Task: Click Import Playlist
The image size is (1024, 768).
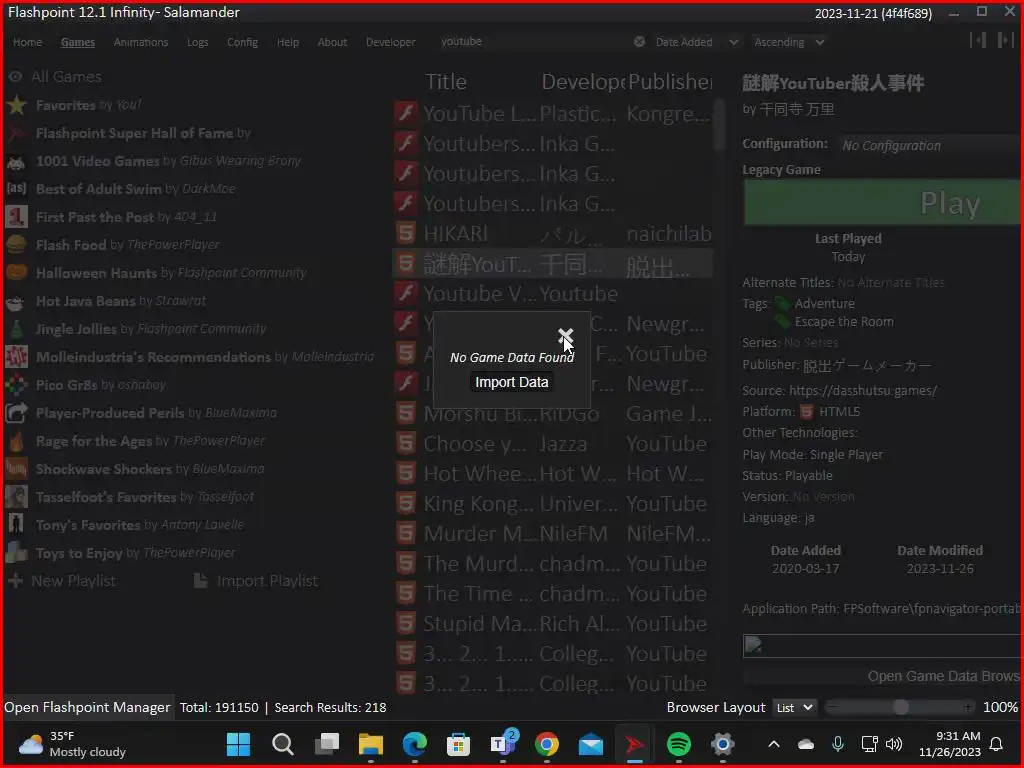Action: pyautogui.click(x=257, y=581)
